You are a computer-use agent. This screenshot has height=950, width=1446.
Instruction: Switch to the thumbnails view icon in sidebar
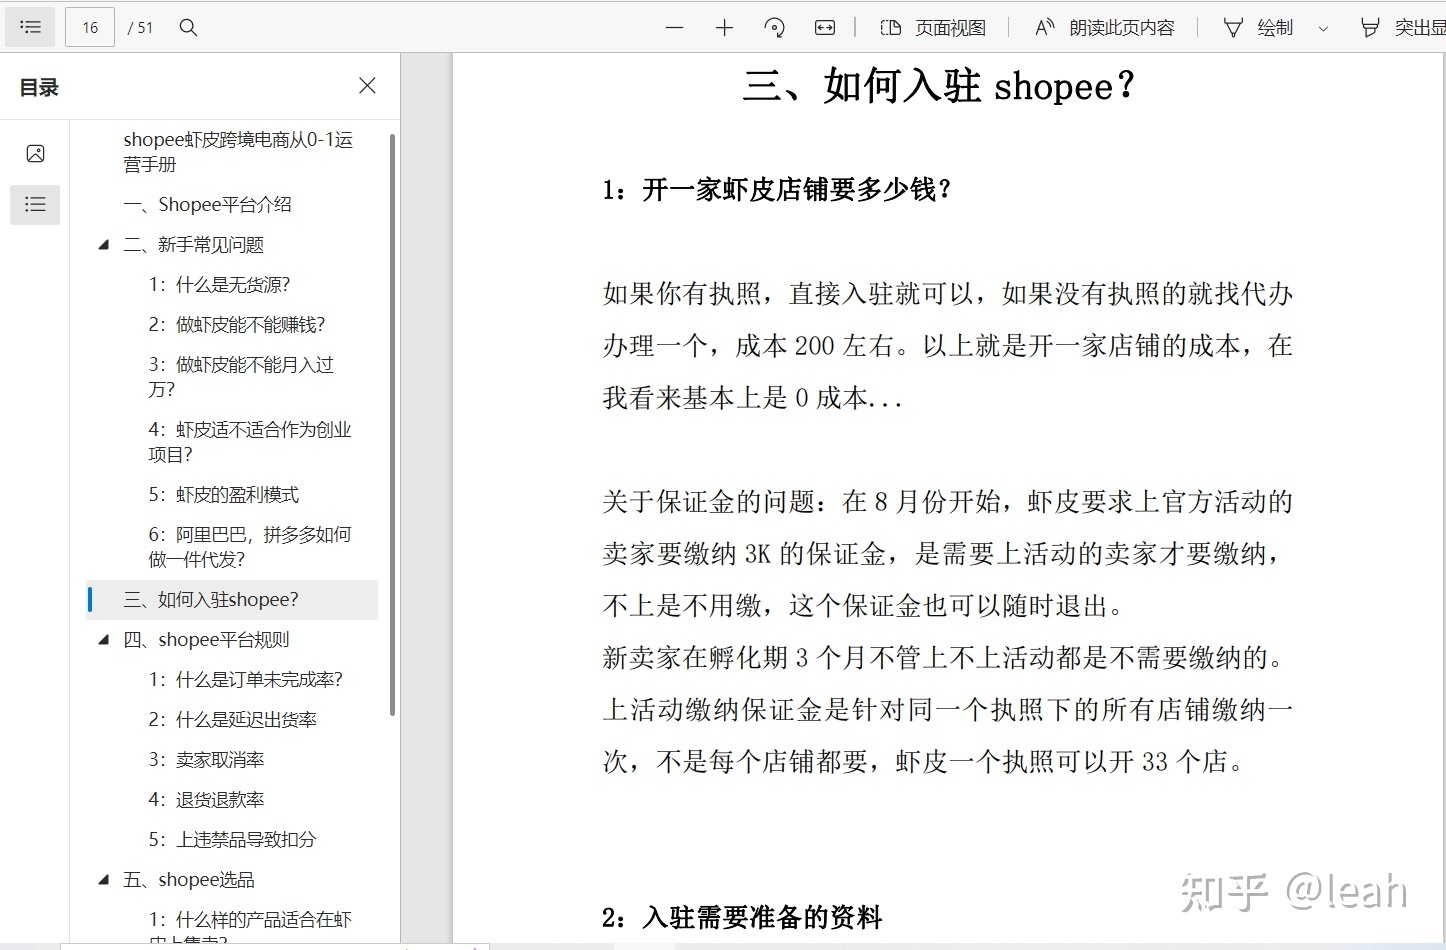(x=35, y=153)
